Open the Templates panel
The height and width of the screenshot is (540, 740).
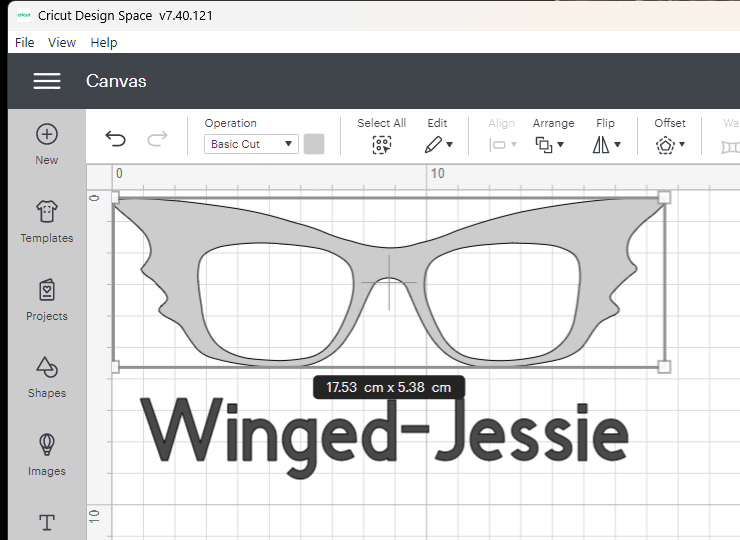47,221
